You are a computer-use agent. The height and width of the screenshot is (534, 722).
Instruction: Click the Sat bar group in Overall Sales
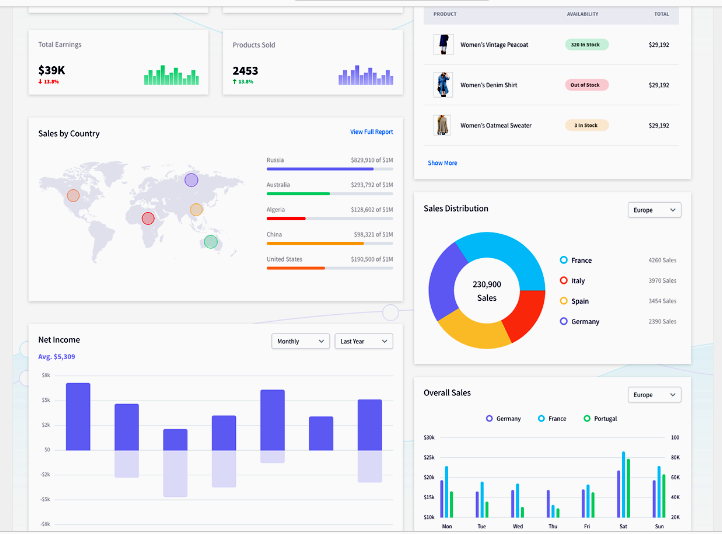click(623, 485)
